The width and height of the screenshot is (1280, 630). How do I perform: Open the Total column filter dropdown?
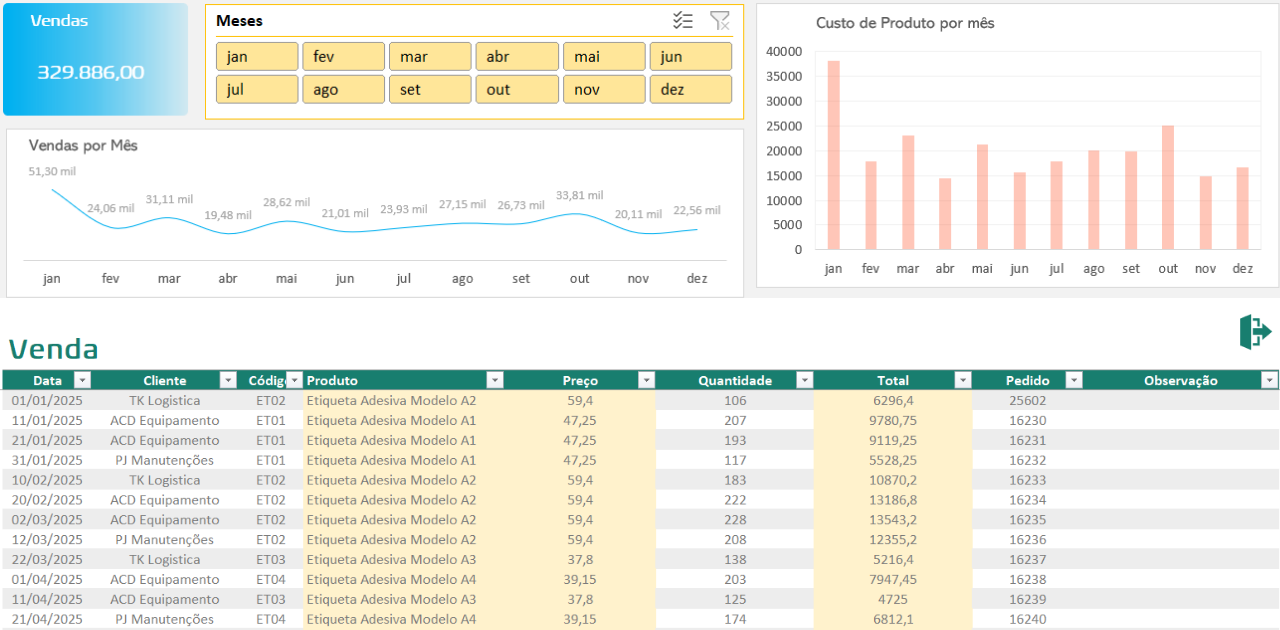coord(962,380)
